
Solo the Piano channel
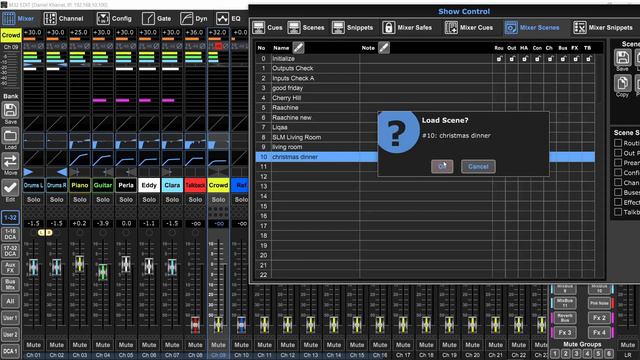point(80,200)
